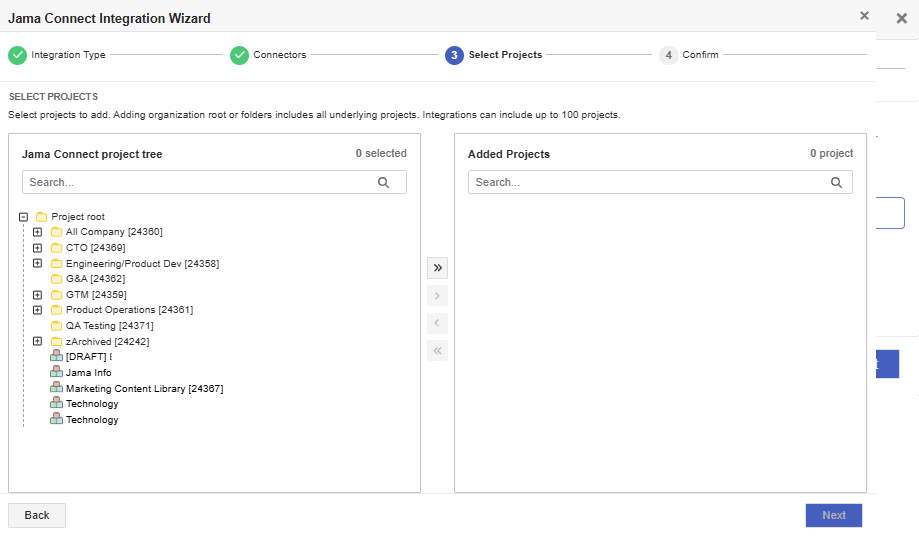This screenshot has height=542, width=919.
Task: Click the QA Testing folder icon
Action: (56, 326)
